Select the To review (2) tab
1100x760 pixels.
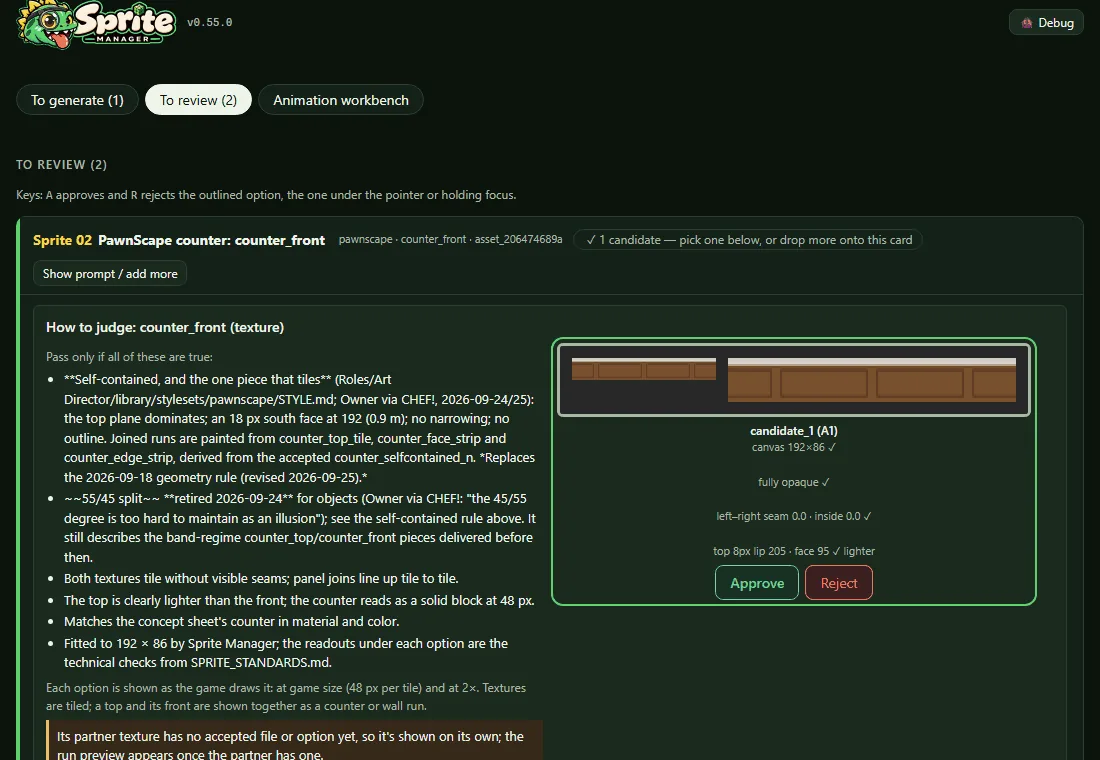(198, 100)
